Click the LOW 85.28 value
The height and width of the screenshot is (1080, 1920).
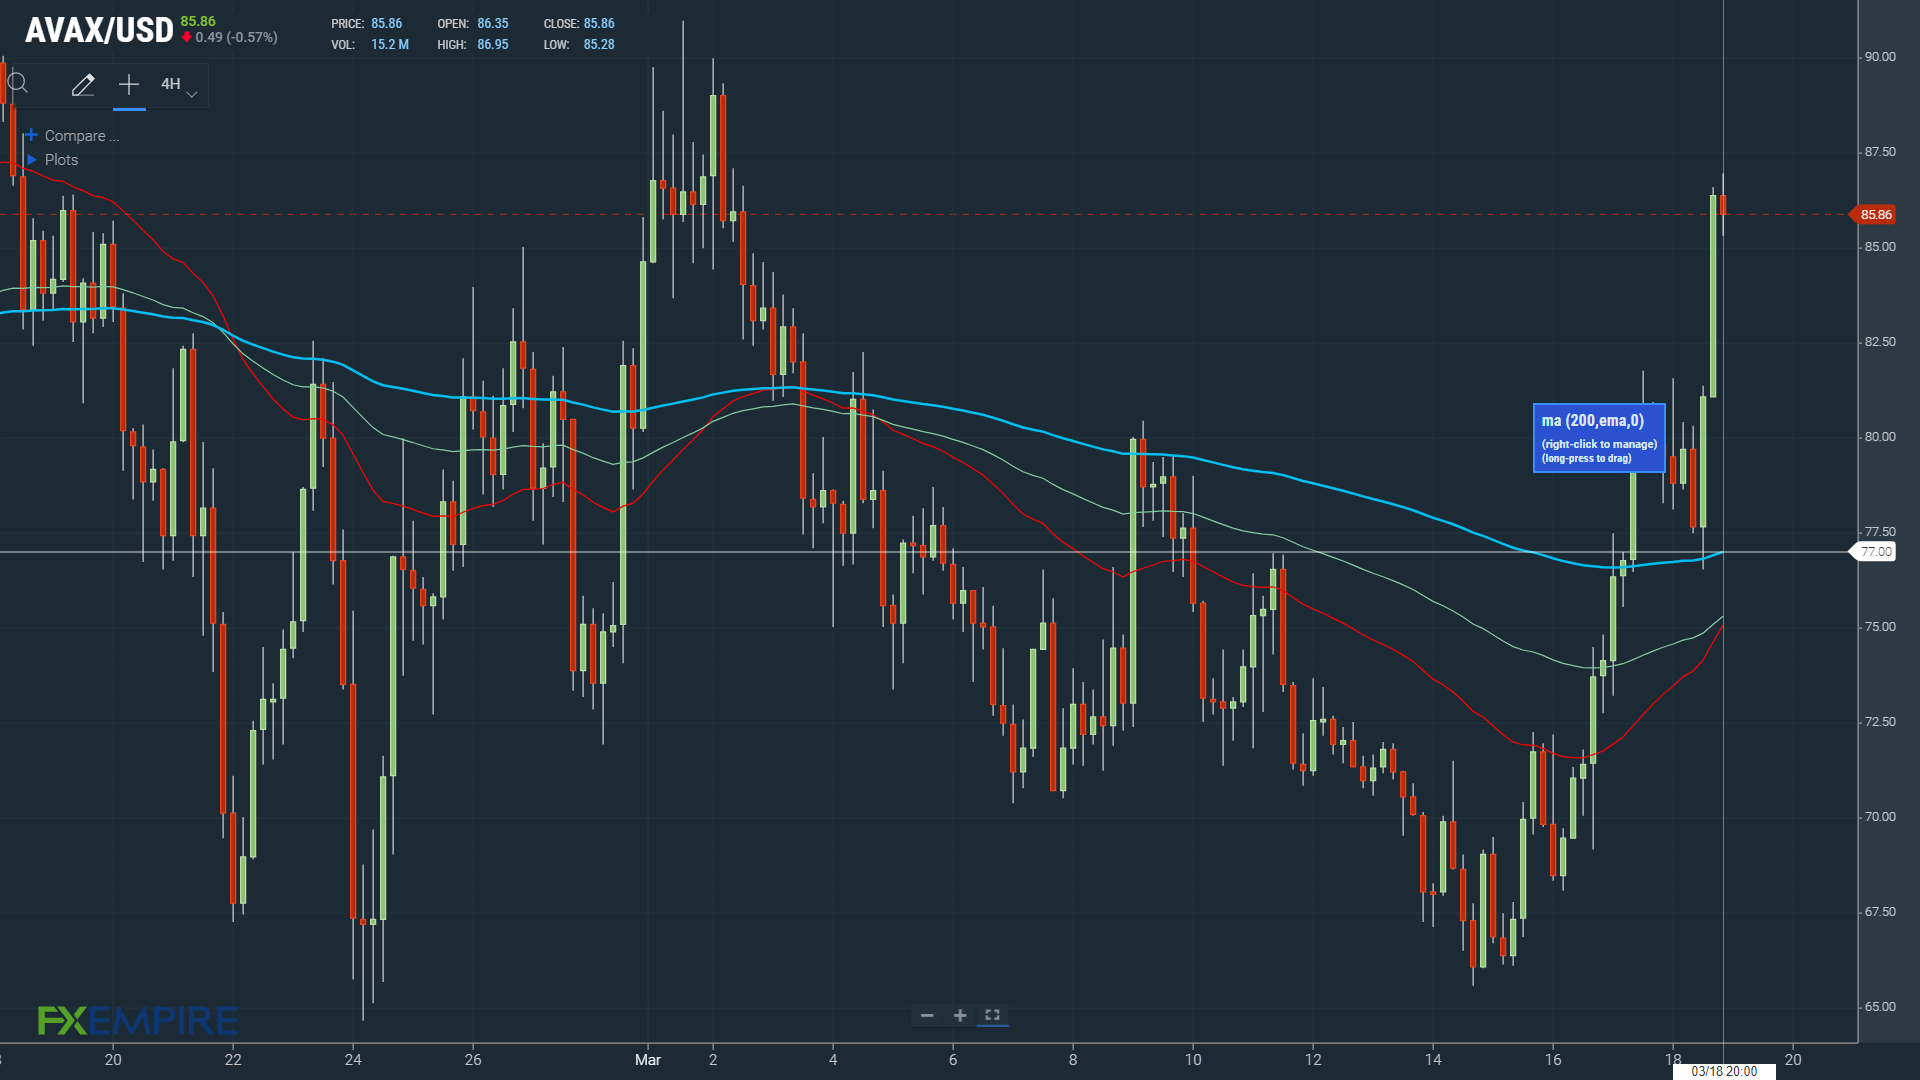(x=599, y=45)
